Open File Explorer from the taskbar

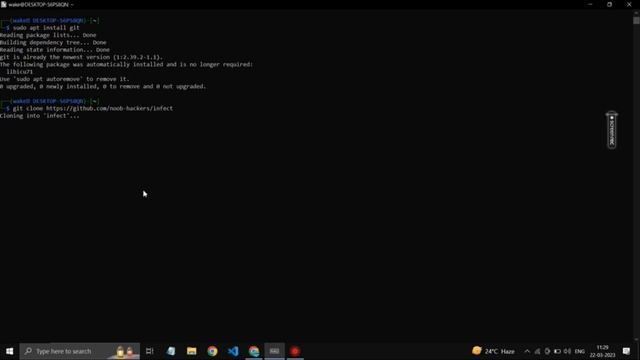tap(191, 351)
